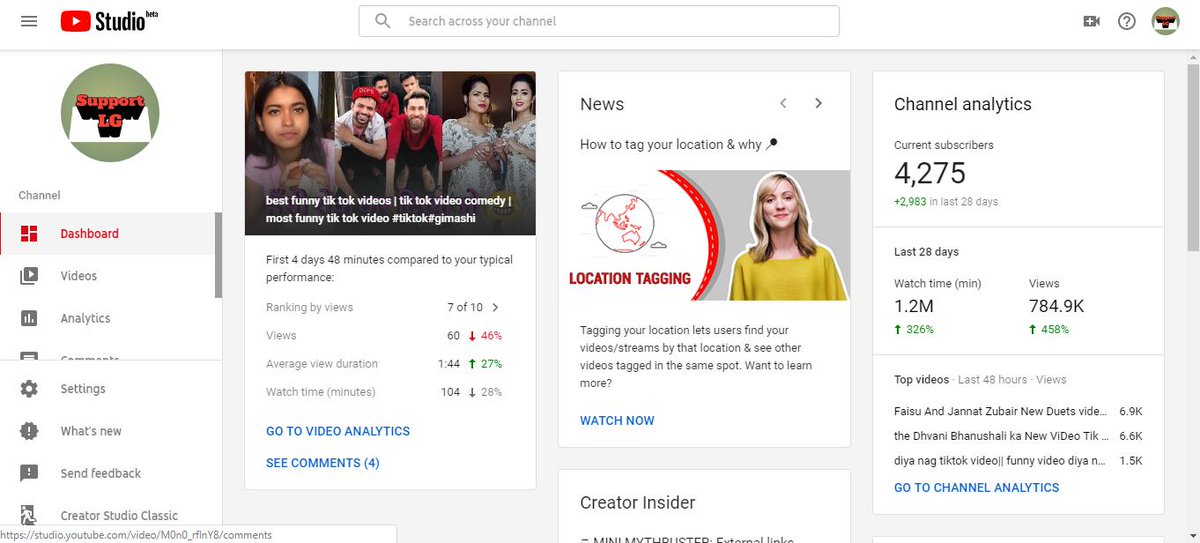
Task: Click GO TO CHANNEL ANALYTICS link
Action: [x=976, y=487]
